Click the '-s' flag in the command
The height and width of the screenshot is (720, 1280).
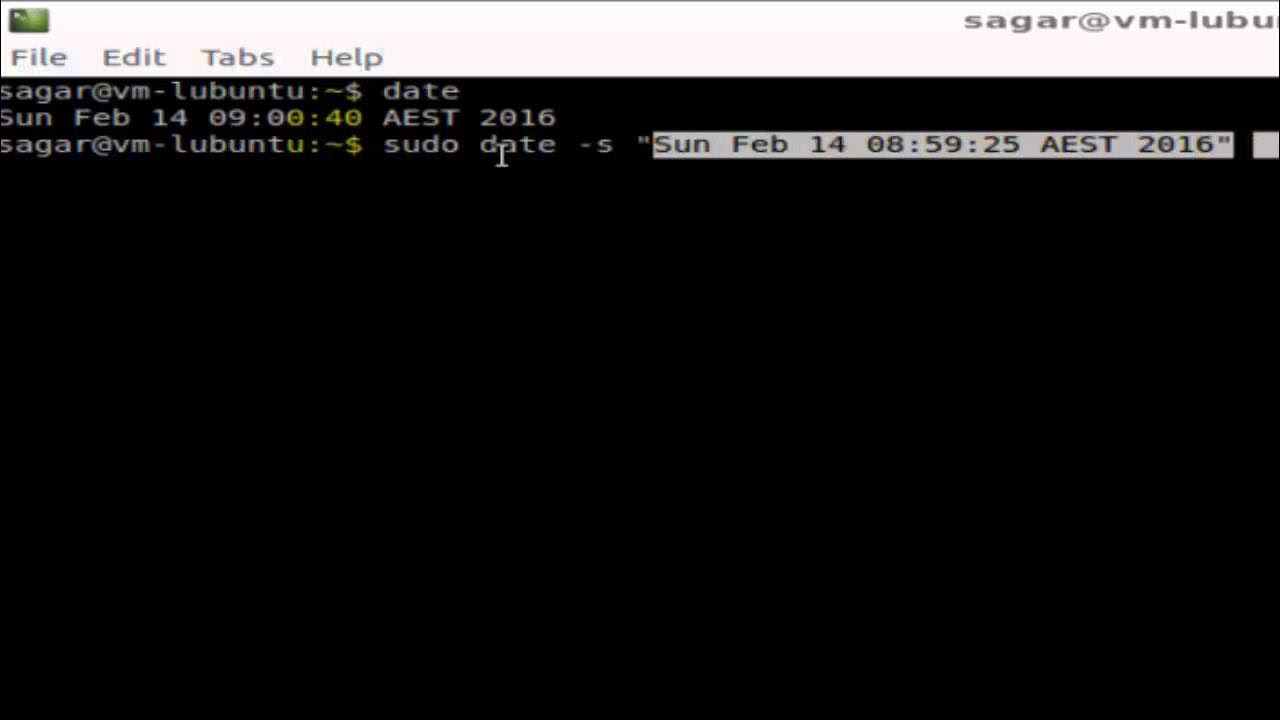[596, 146]
